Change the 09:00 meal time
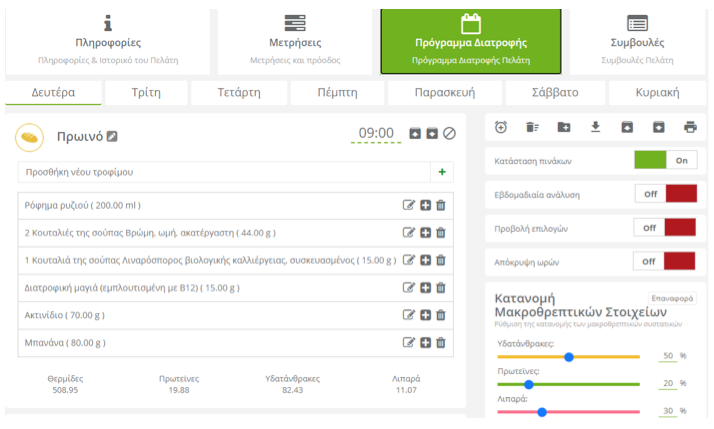Image resolution: width=714 pixels, height=429 pixels. click(376, 133)
